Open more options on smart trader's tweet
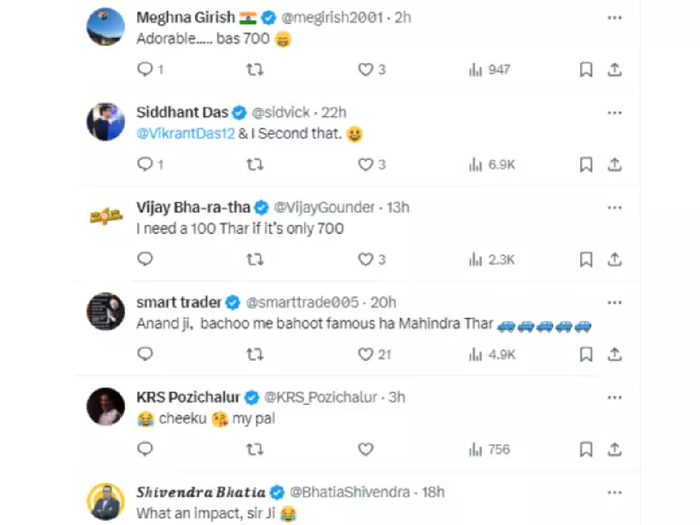Screen dimensions: 700x525 point(613,302)
